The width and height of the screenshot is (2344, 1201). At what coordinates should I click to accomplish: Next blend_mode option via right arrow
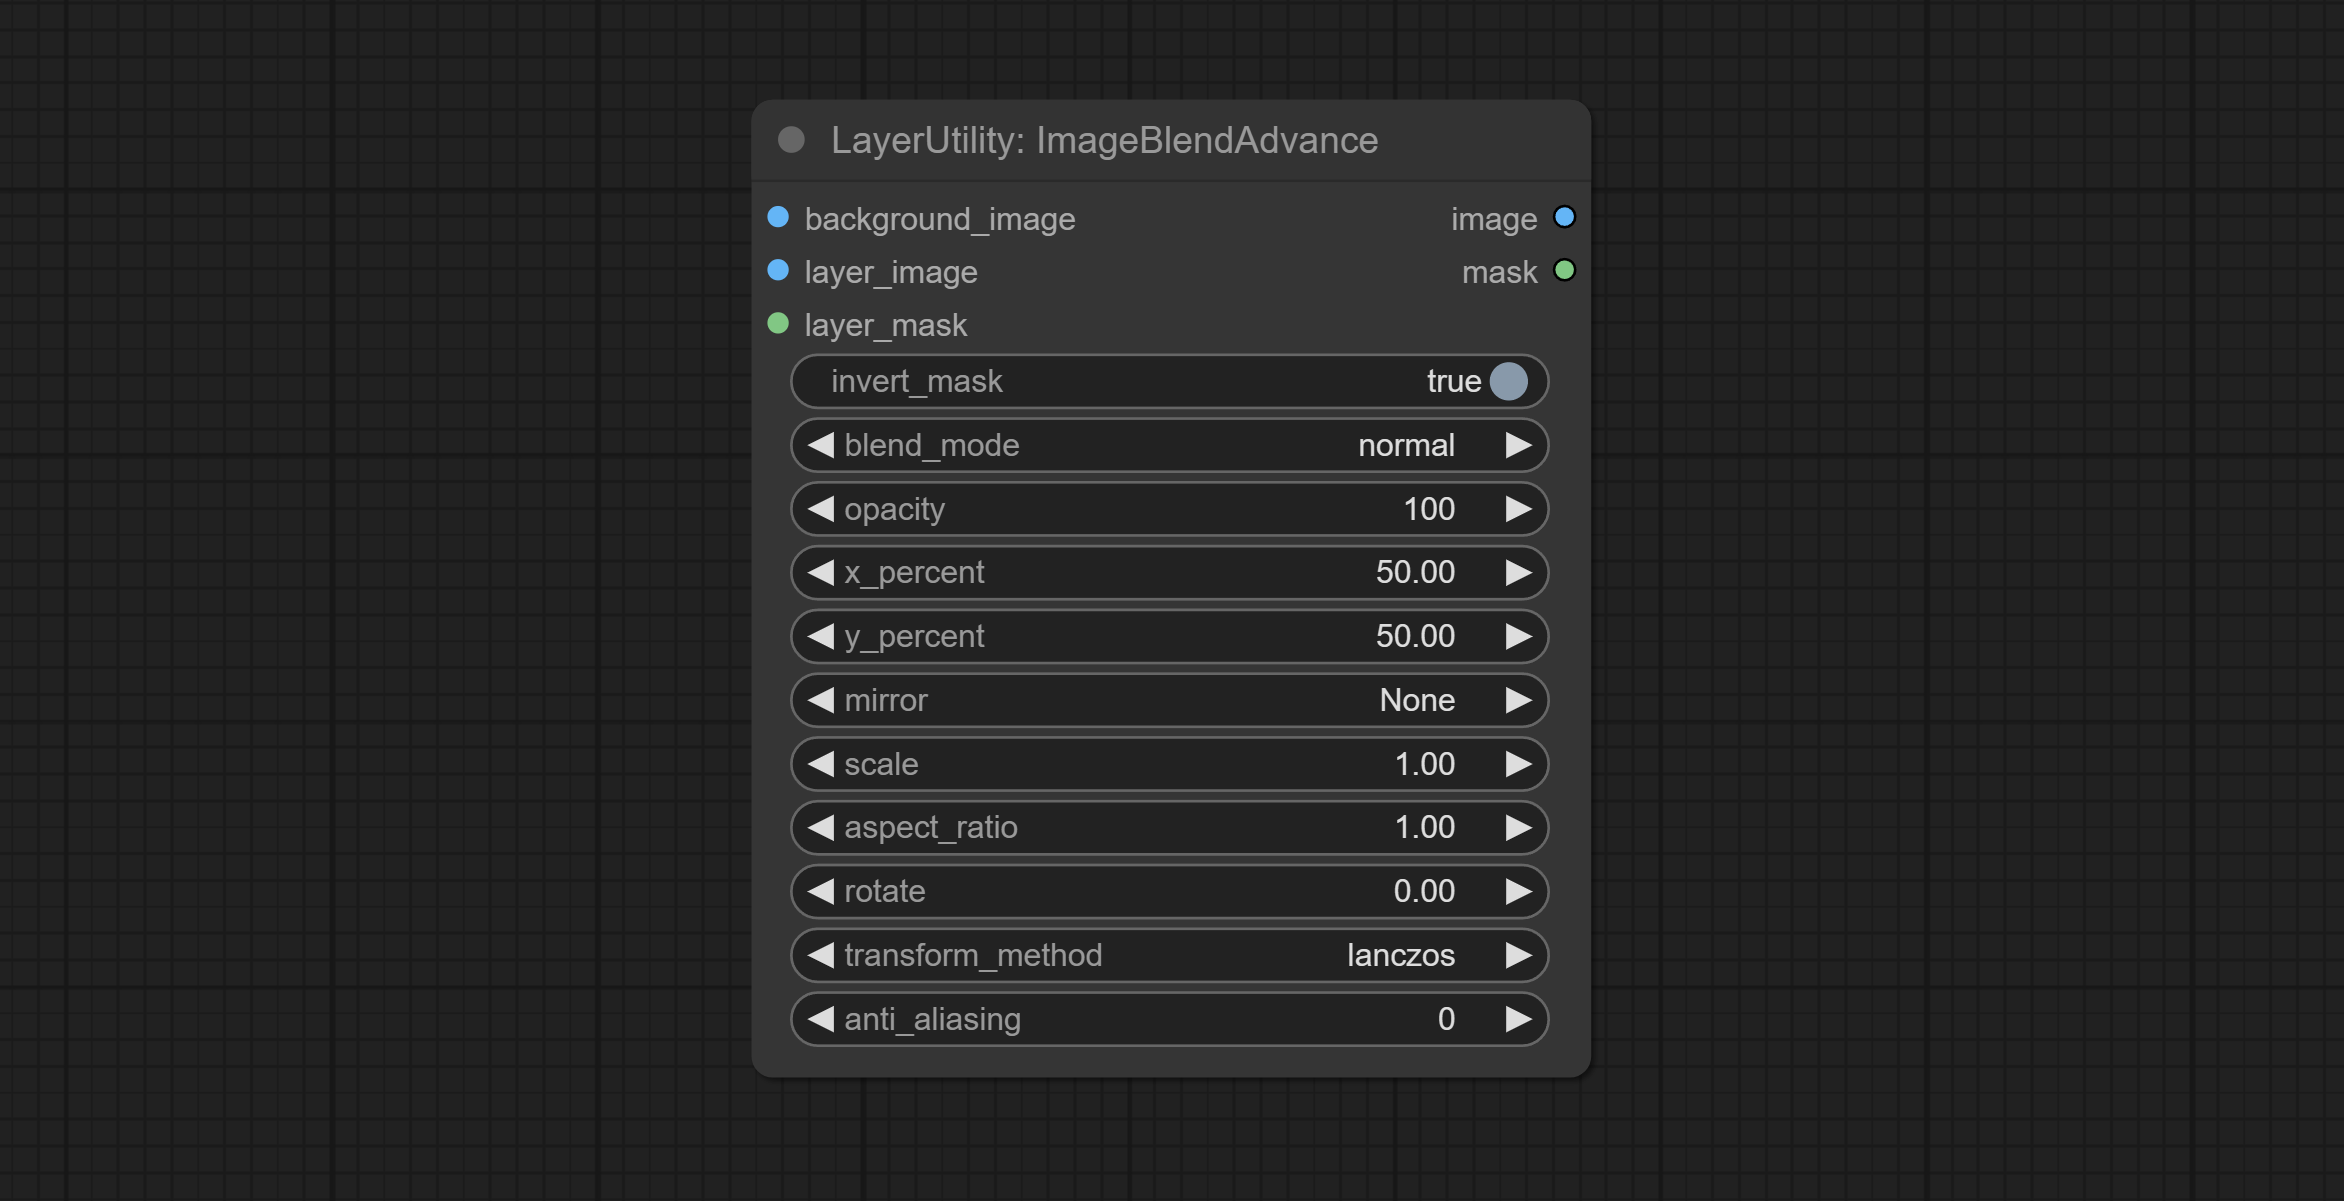tap(1518, 445)
